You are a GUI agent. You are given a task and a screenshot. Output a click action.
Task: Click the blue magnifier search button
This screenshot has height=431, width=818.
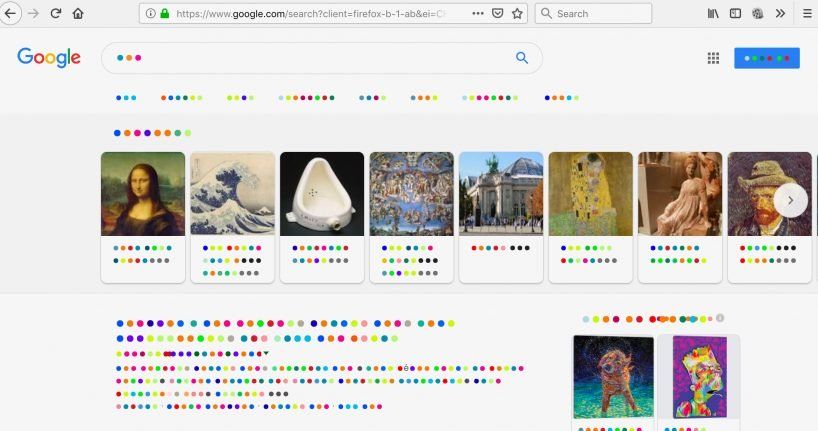(x=522, y=58)
